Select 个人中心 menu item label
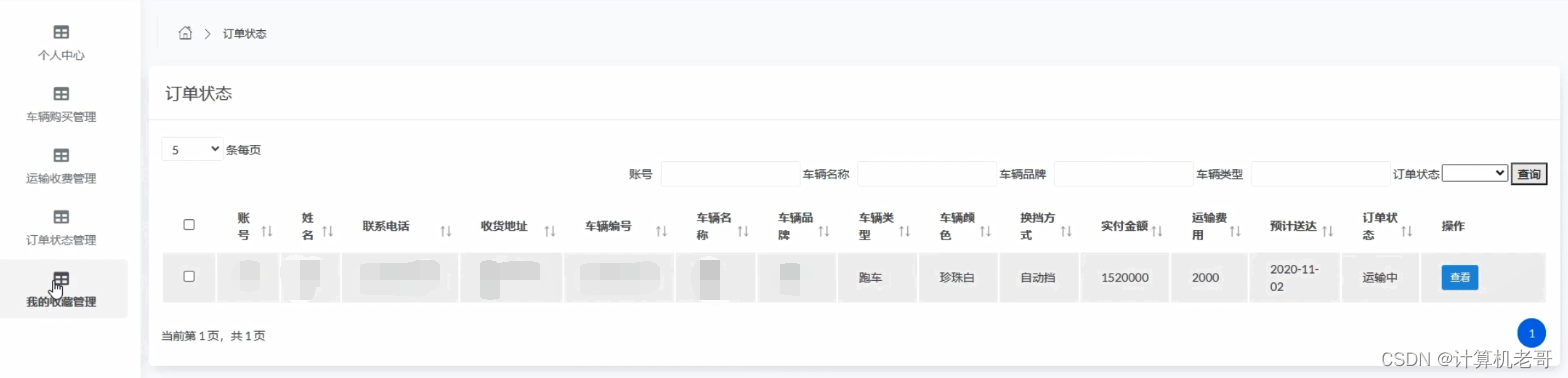The image size is (1568, 378). 61,55
